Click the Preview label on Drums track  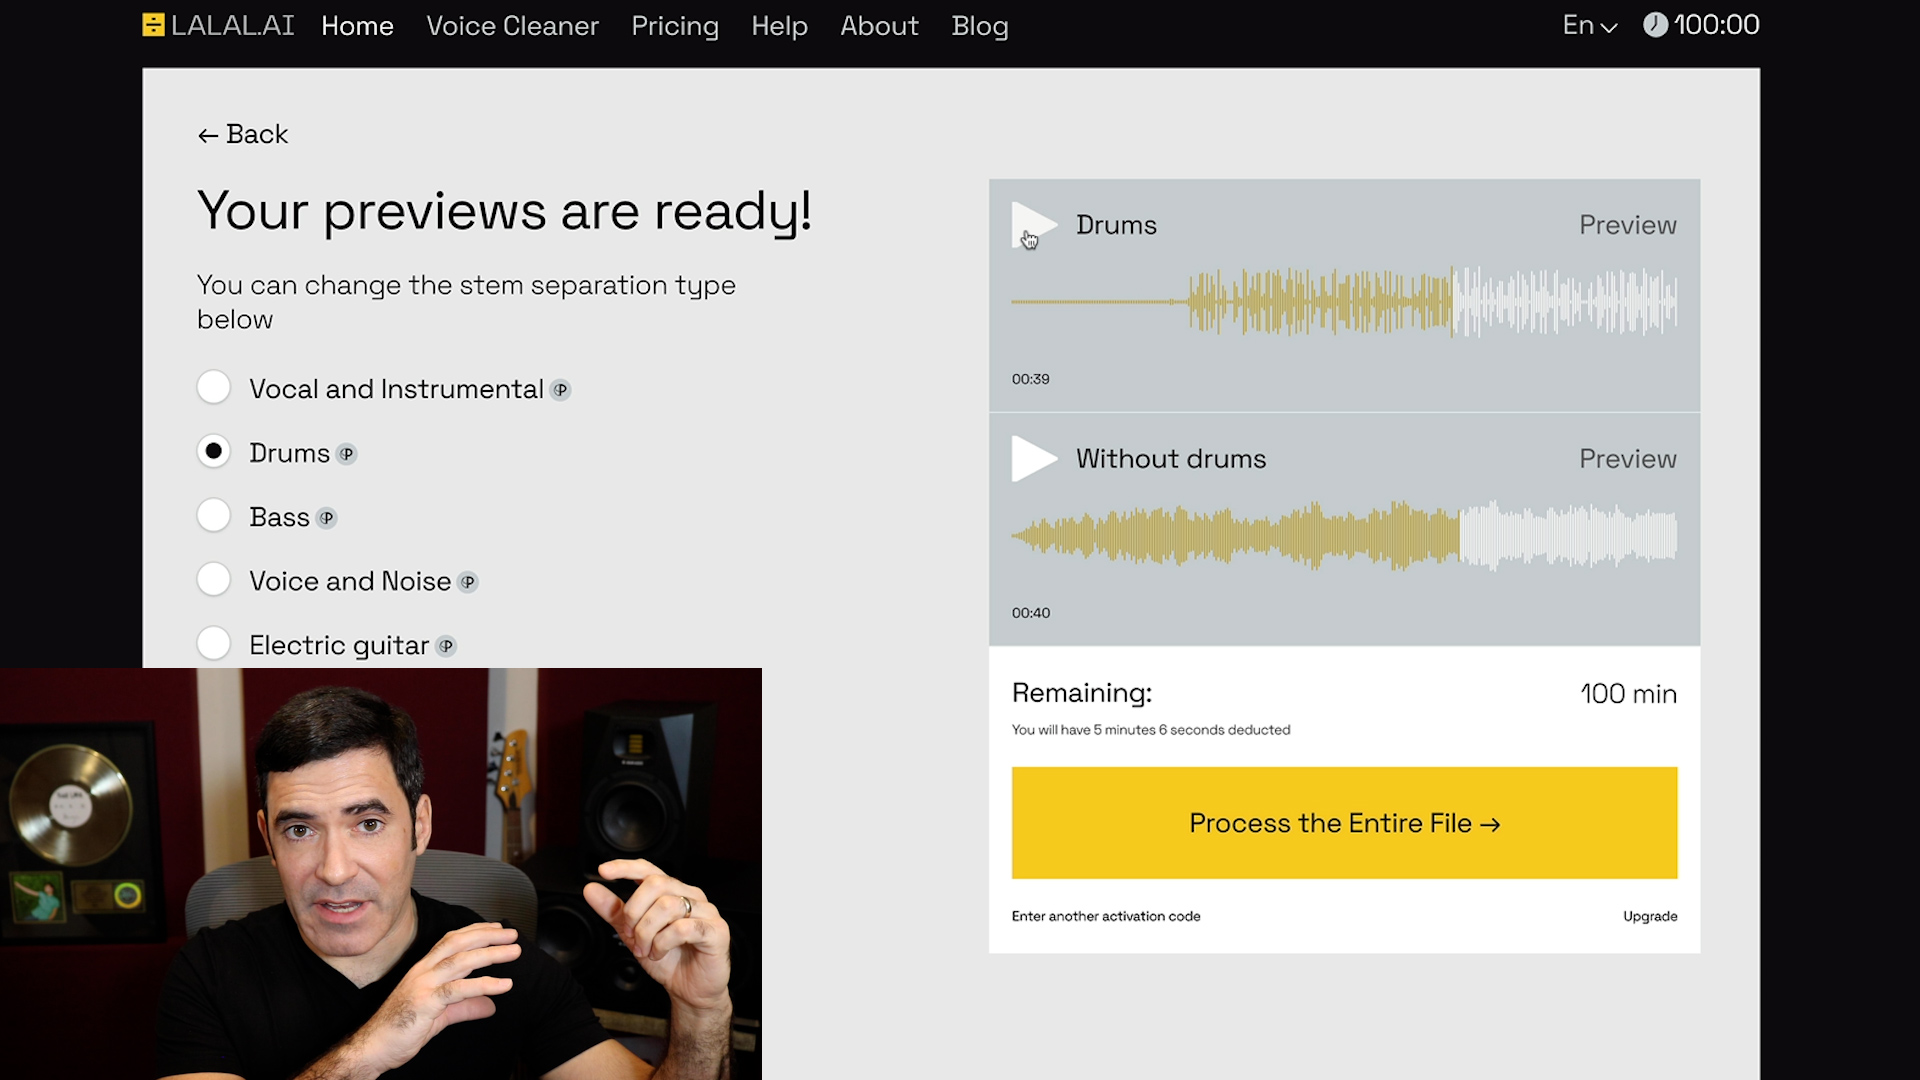tap(1628, 225)
